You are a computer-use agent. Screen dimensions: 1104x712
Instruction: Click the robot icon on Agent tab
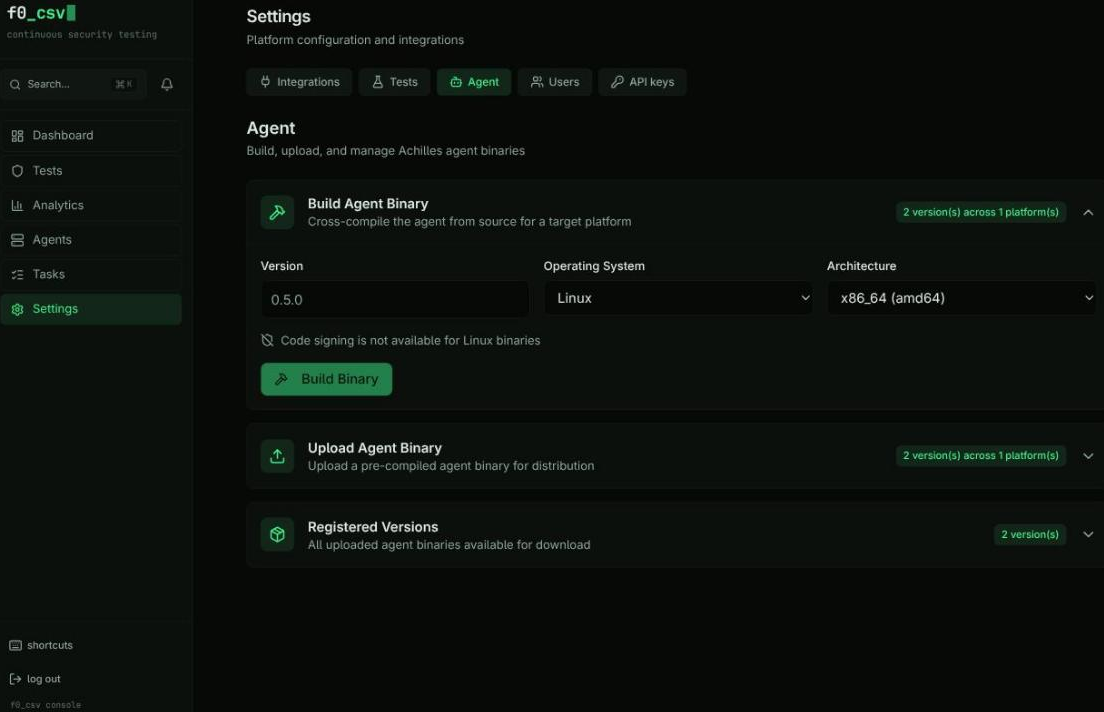[456, 82]
